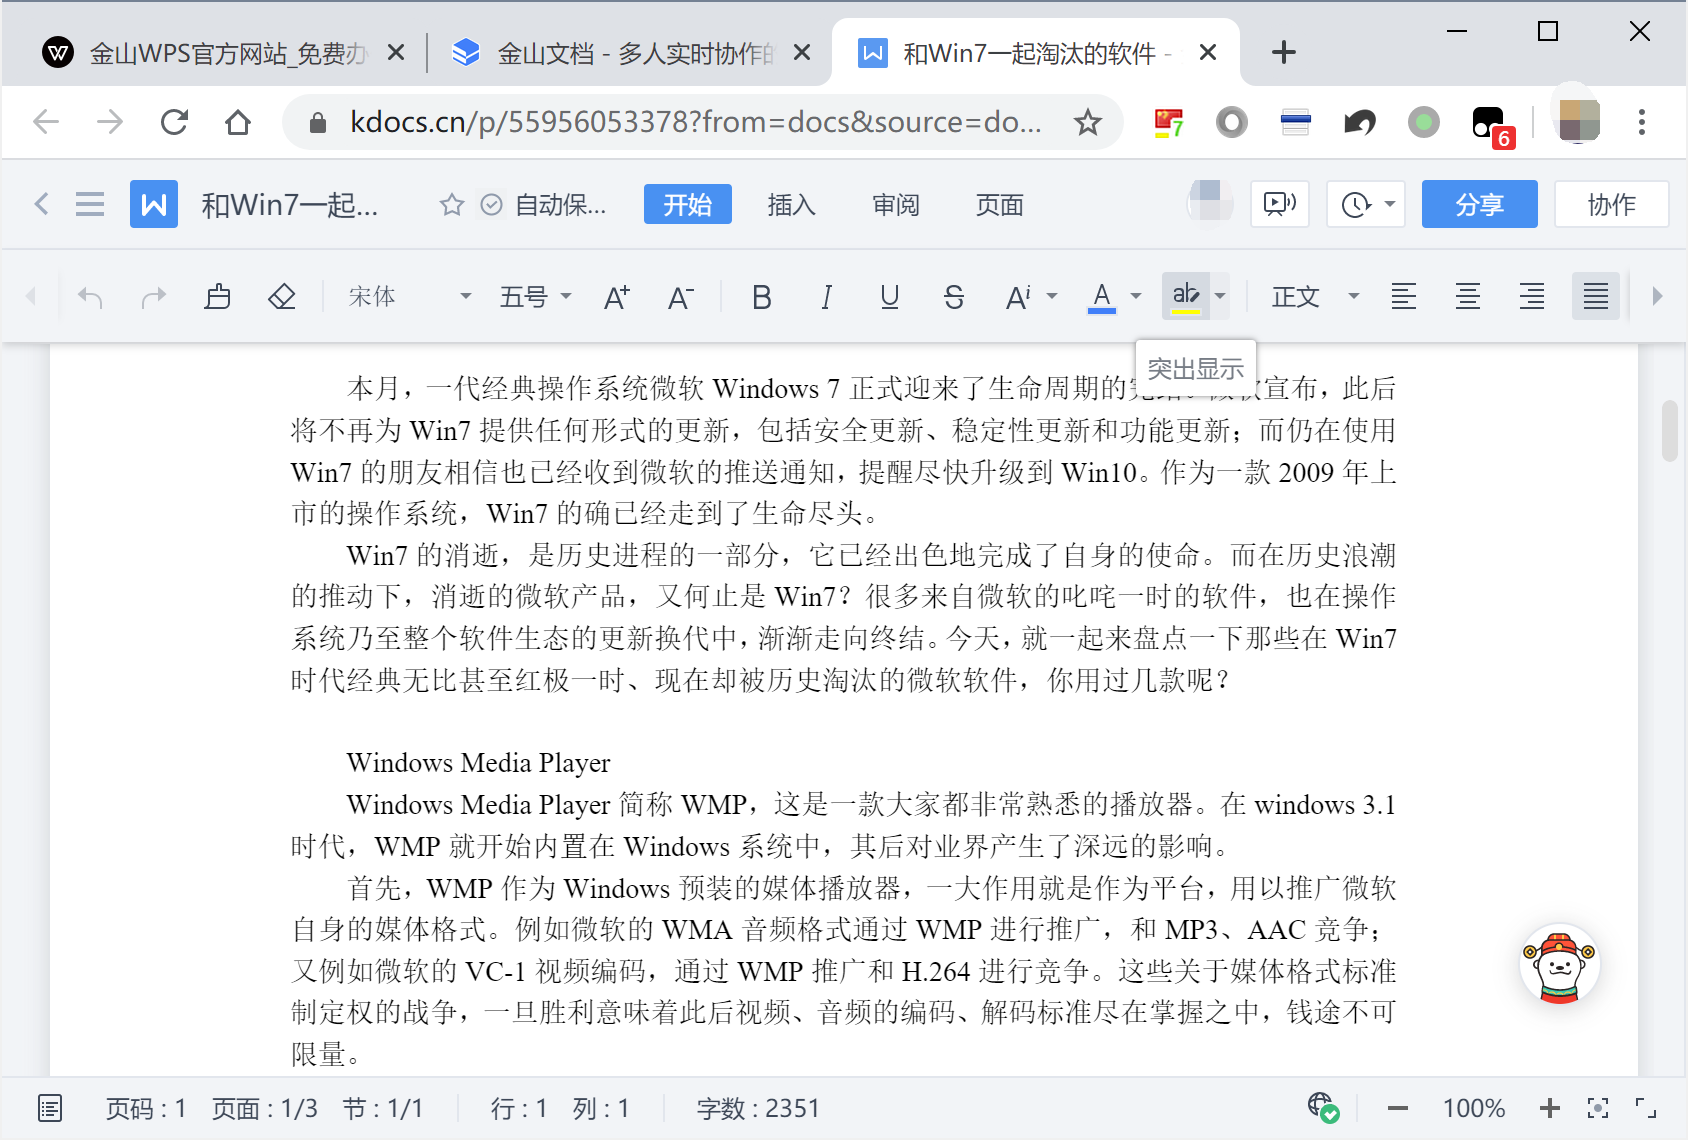Align text left
Image resolution: width=1688 pixels, height=1140 pixels.
[x=1404, y=297]
